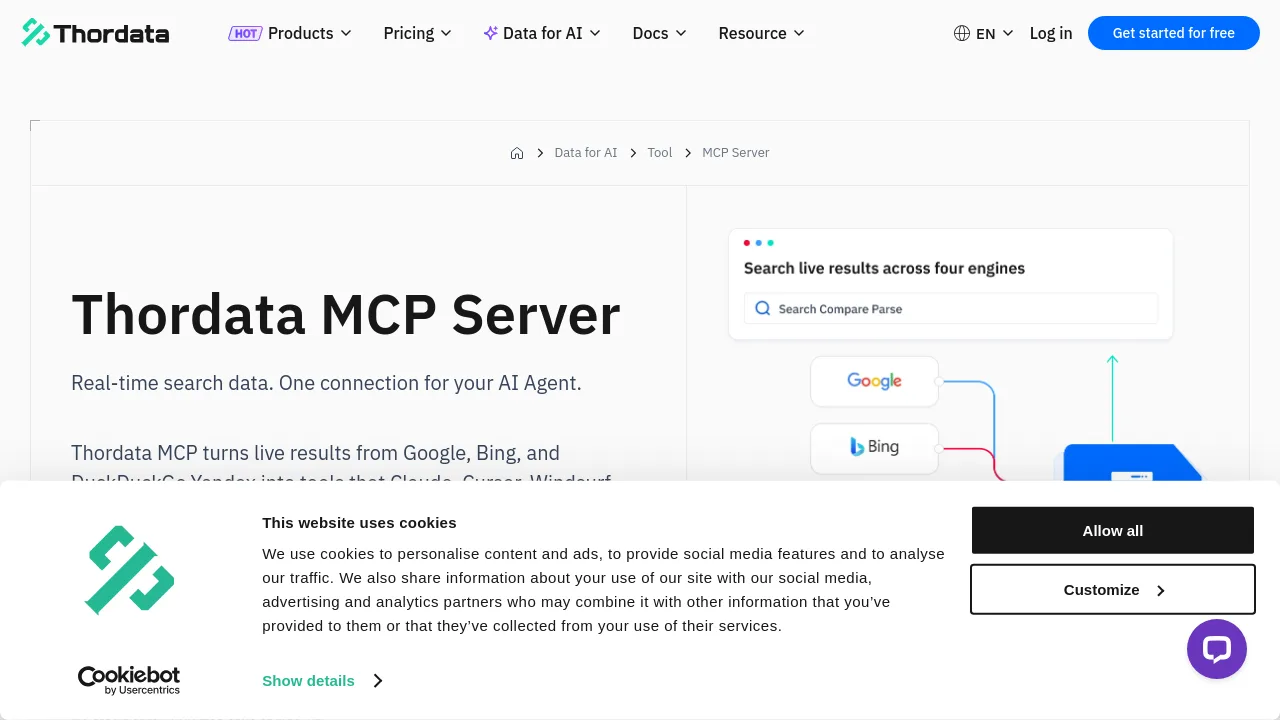Click the Thordata logo
This screenshot has width=1280, height=720.
pyautogui.click(x=95, y=33)
